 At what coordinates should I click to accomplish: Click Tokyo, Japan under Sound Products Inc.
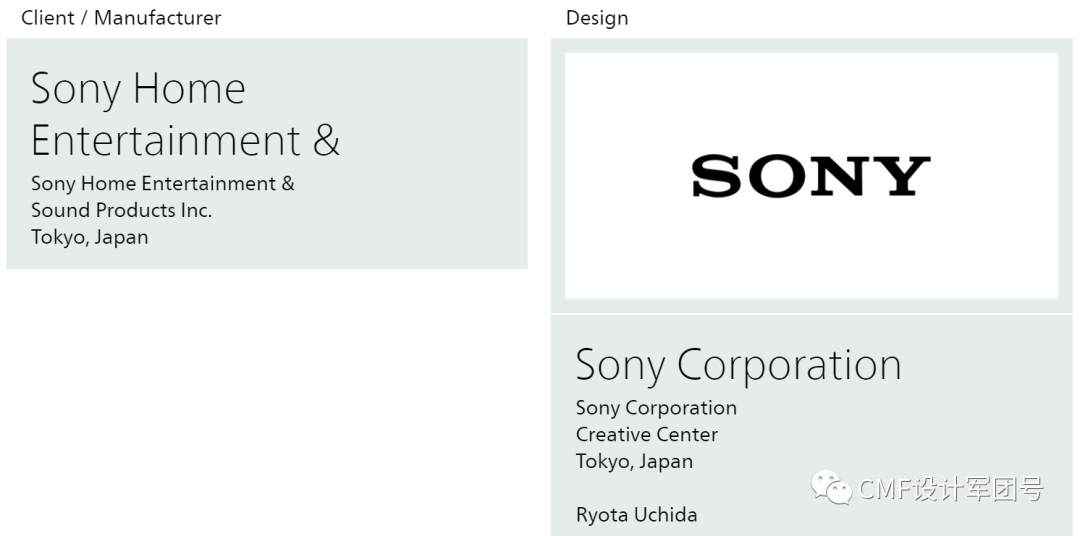click(x=89, y=237)
